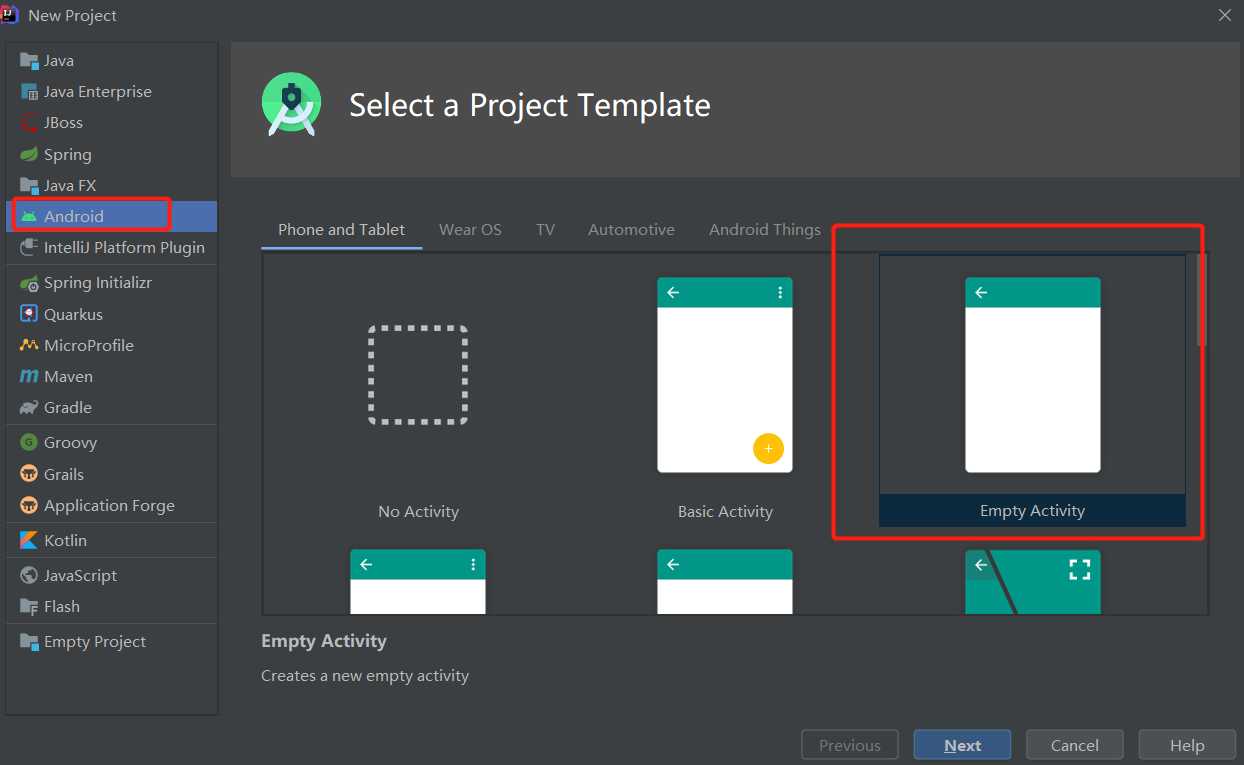Select Java Enterprise in the project type list
Viewport: 1244px width, 765px height.
click(x=97, y=92)
